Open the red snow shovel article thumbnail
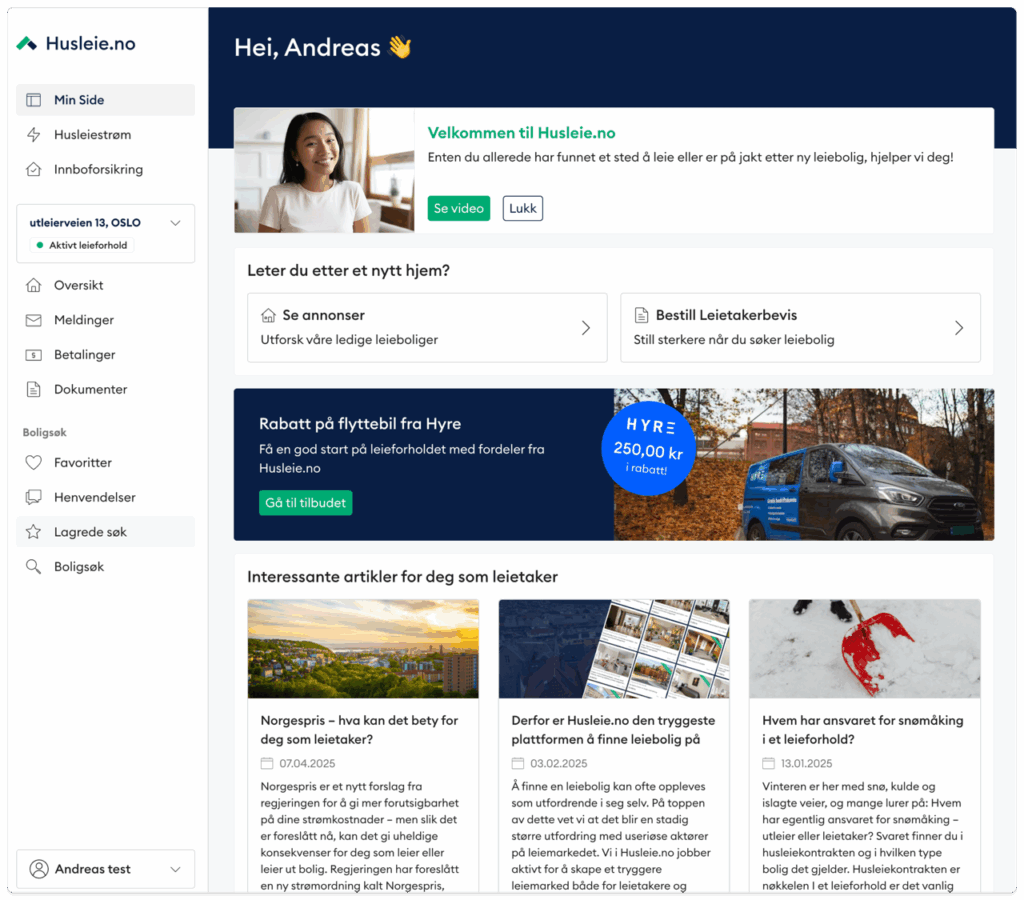Image resolution: width=1024 pixels, height=900 pixels. pyautogui.click(x=864, y=649)
